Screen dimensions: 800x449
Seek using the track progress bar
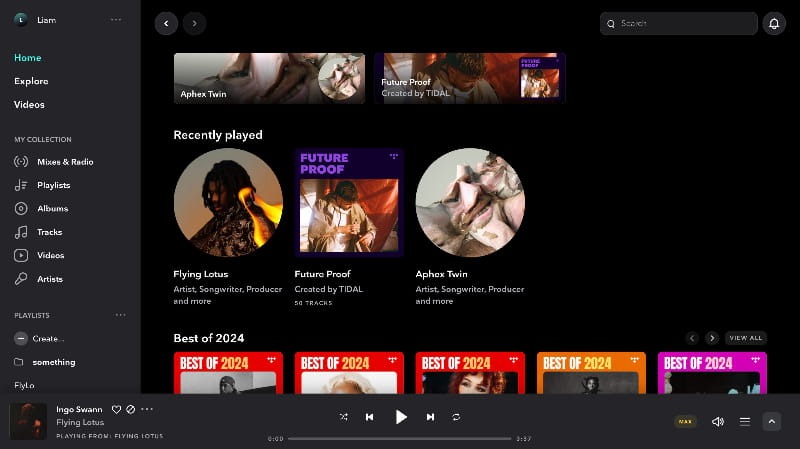point(400,438)
